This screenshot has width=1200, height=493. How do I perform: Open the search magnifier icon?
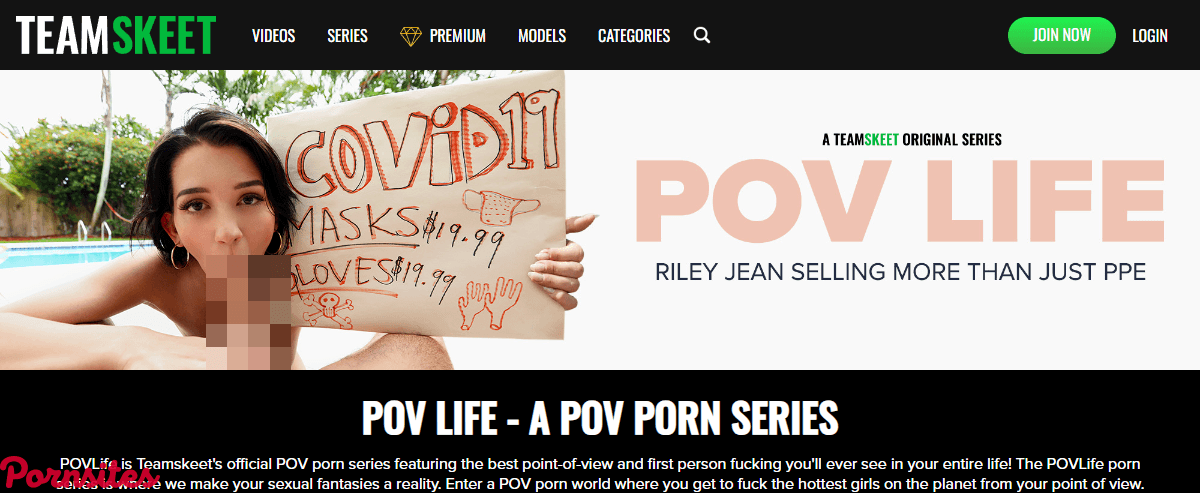(702, 36)
